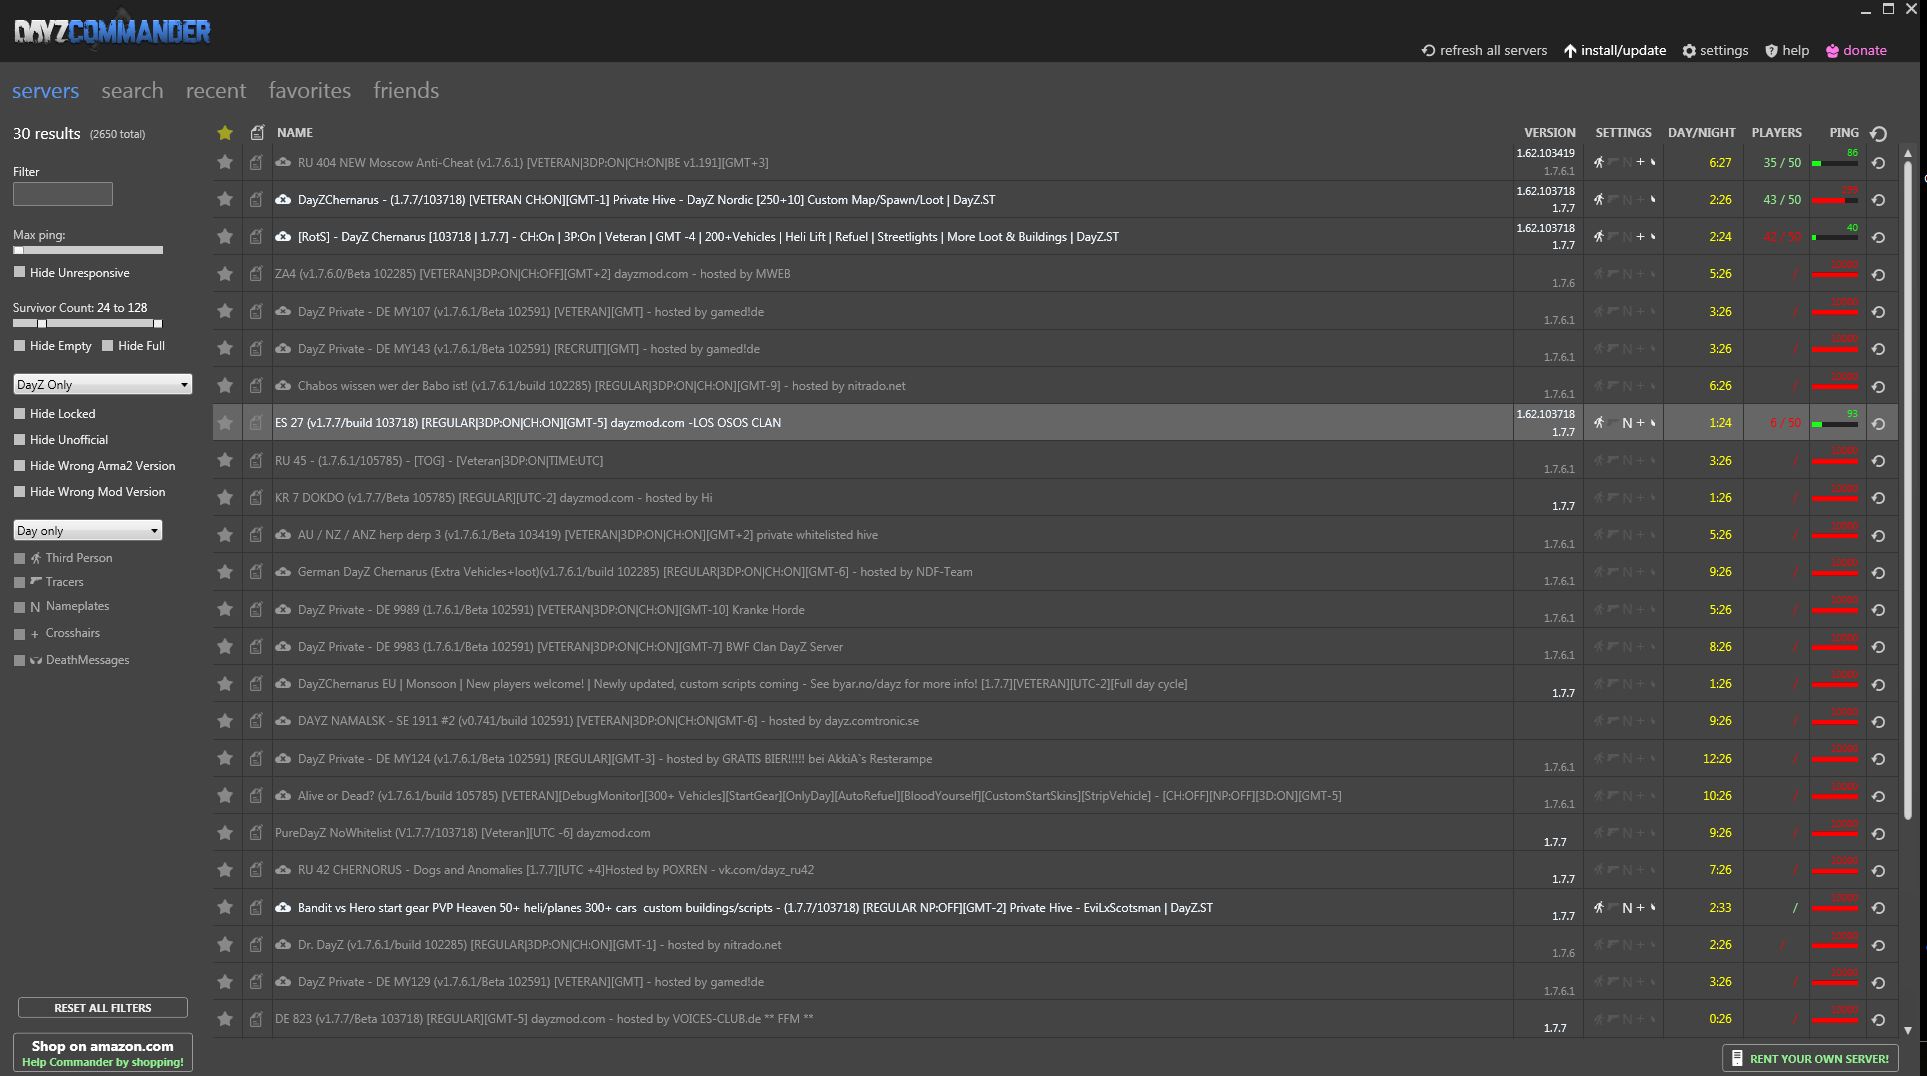Click the Max ping slider track

tap(88, 250)
